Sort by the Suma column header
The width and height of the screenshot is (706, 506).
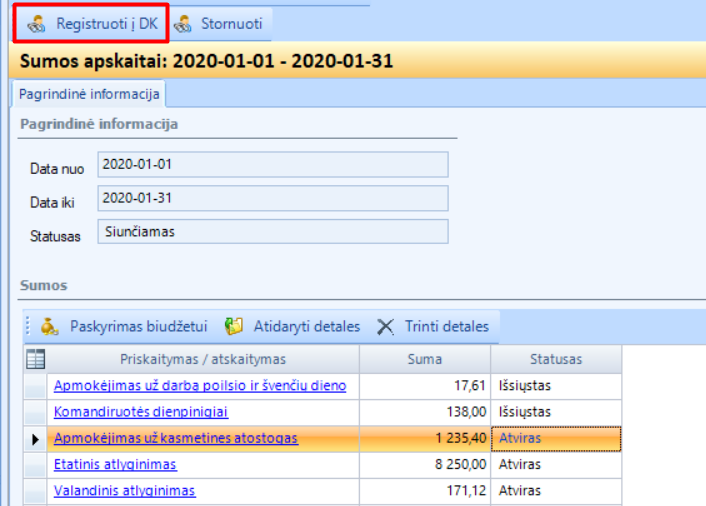[x=425, y=359]
